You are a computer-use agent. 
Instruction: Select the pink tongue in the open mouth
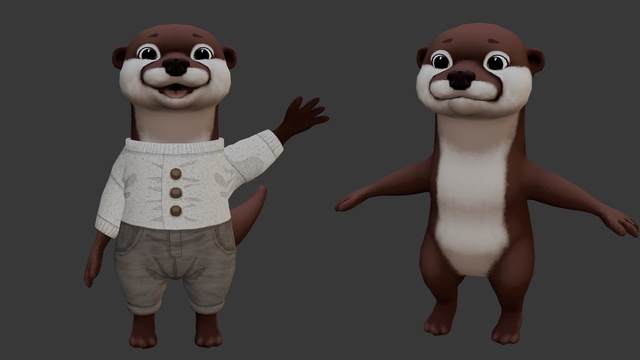click(176, 93)
